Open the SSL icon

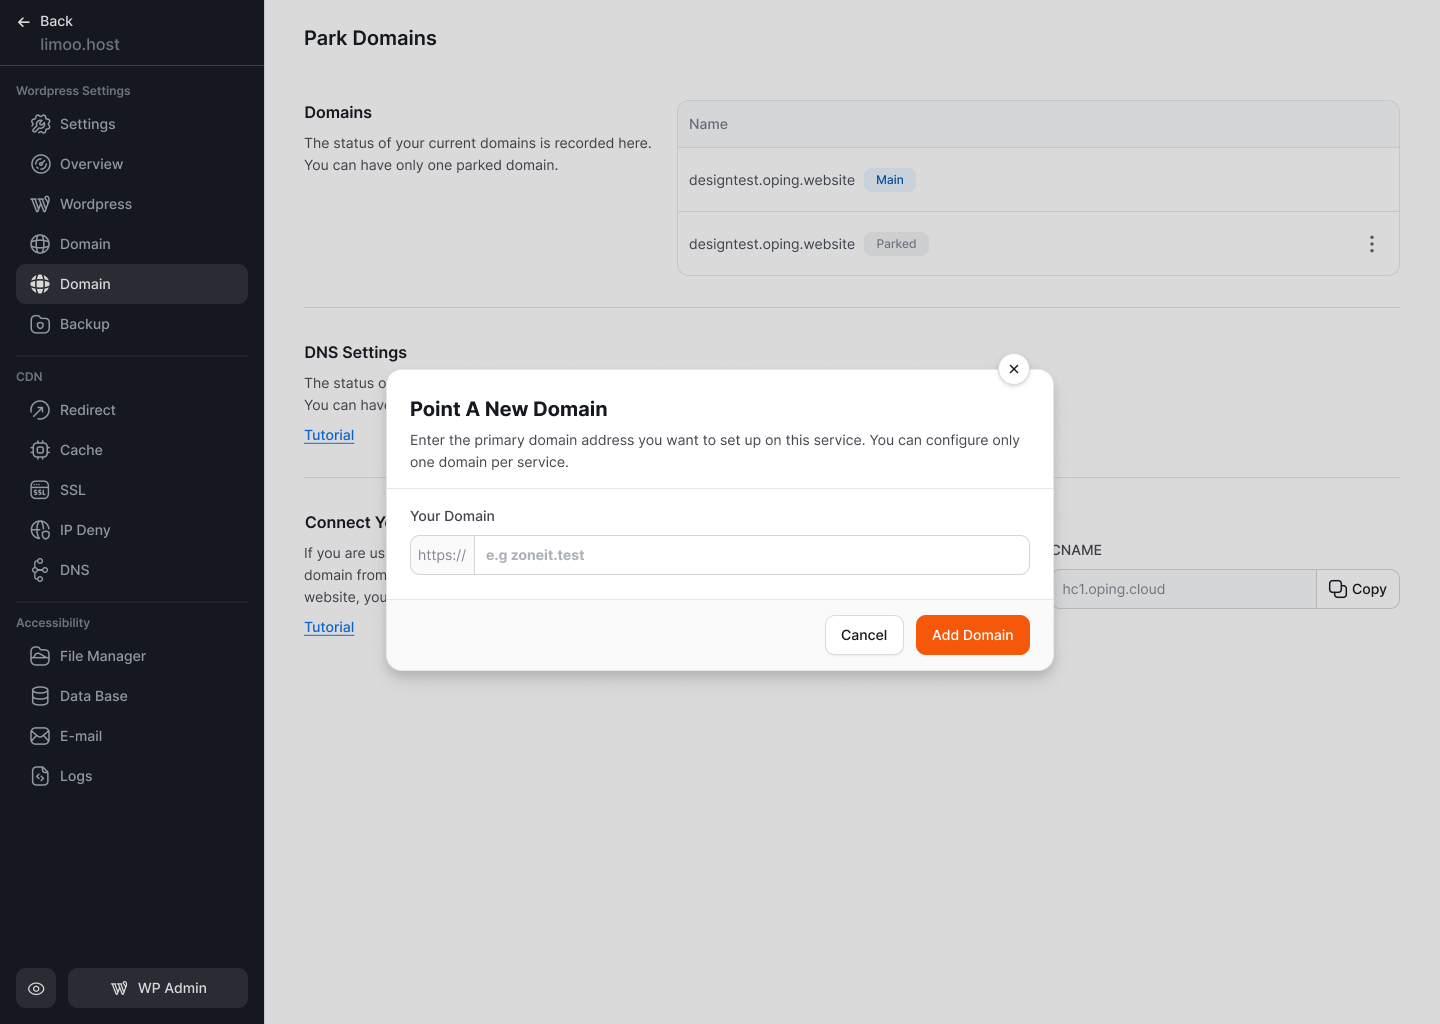[40, 490]
